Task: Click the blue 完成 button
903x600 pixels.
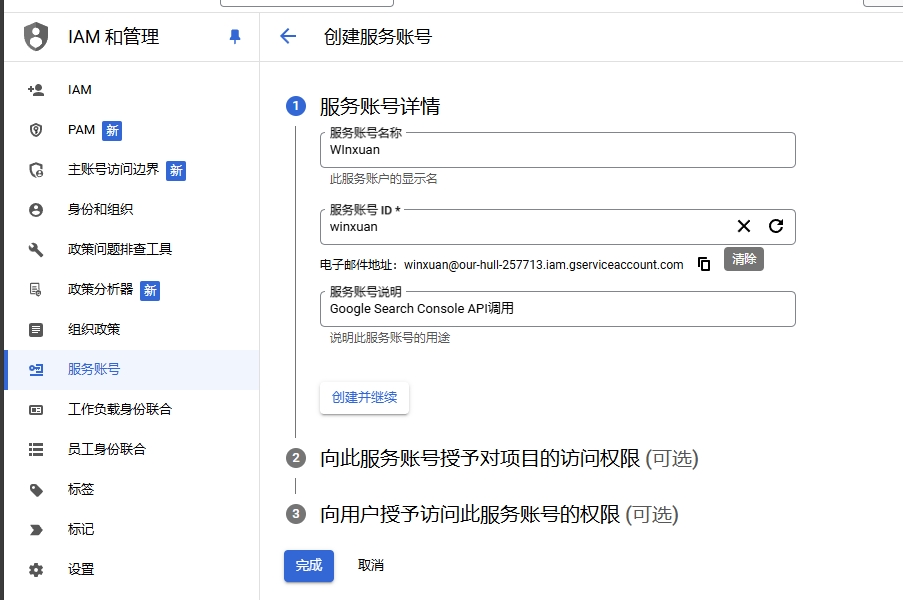Action: [x=309, y=566]
